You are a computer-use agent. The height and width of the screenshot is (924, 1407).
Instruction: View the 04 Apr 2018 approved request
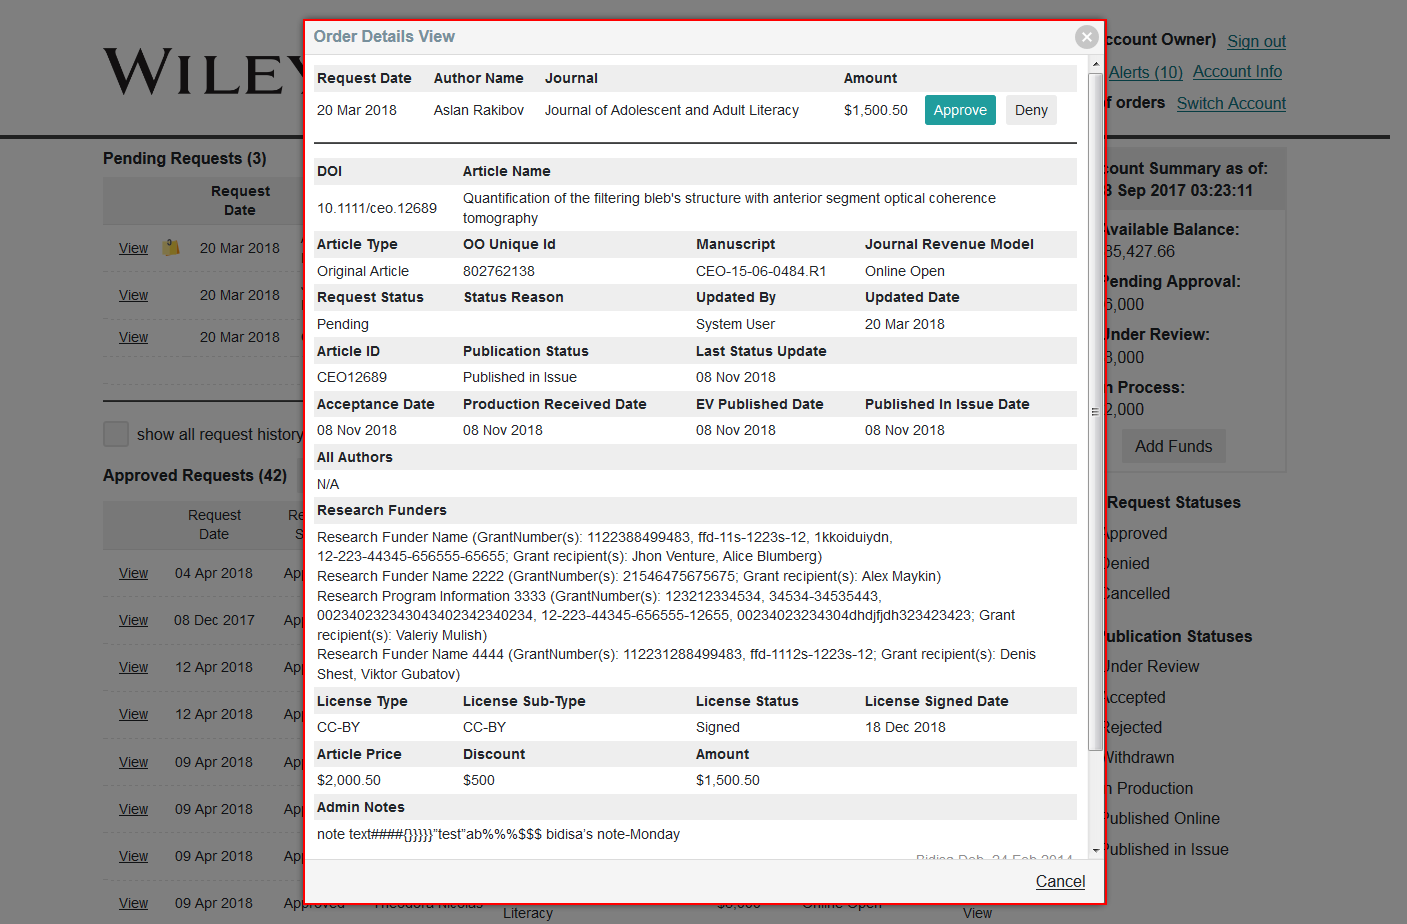click(x=133, y=573)
